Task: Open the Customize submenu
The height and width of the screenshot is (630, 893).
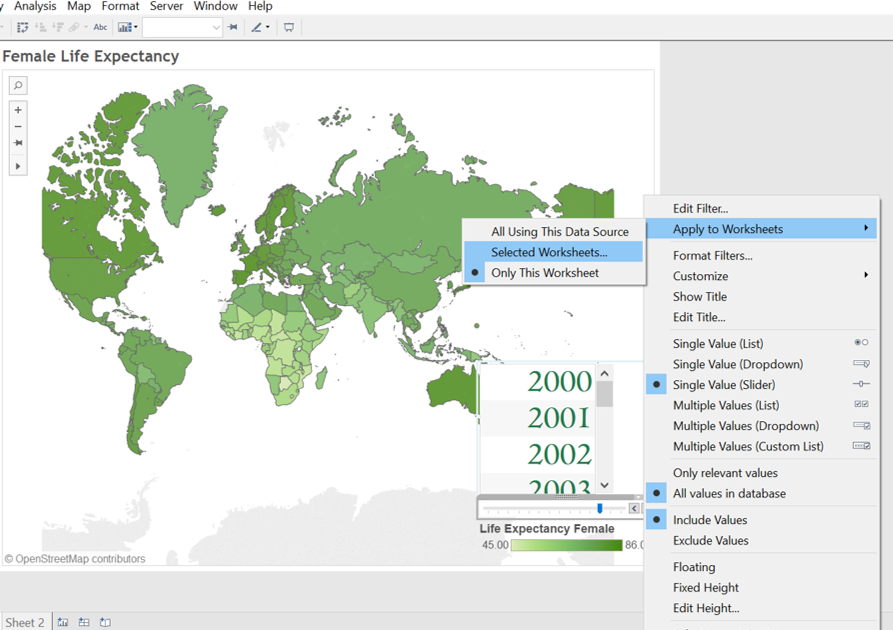Action: (x=700, y=276)
